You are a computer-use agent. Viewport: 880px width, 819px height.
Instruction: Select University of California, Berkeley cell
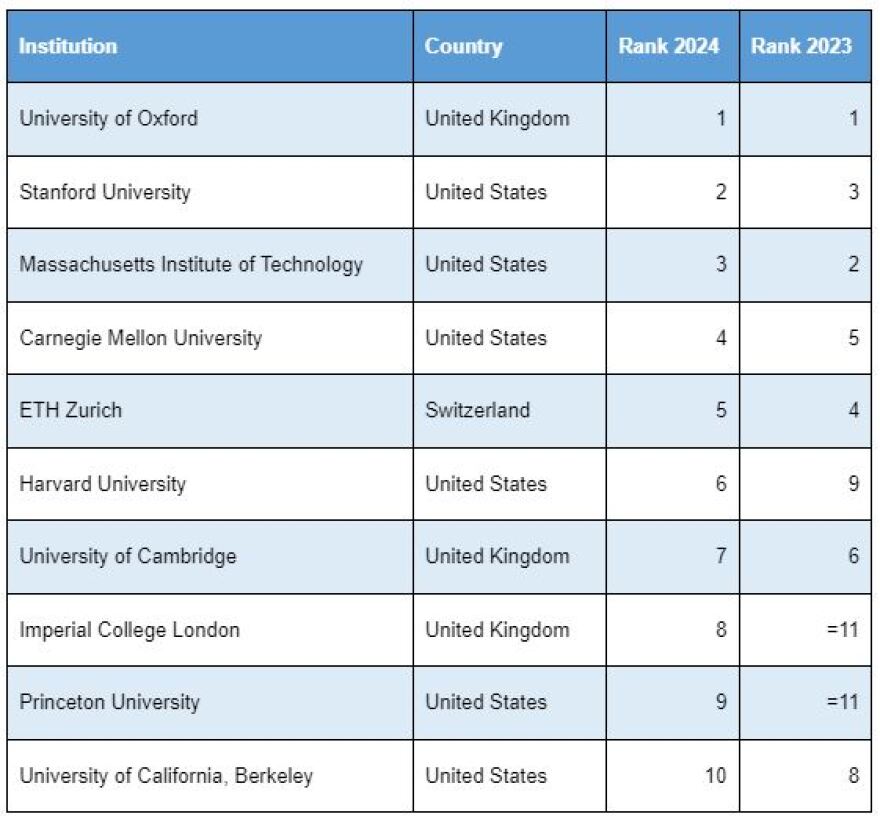pos(166,776)
